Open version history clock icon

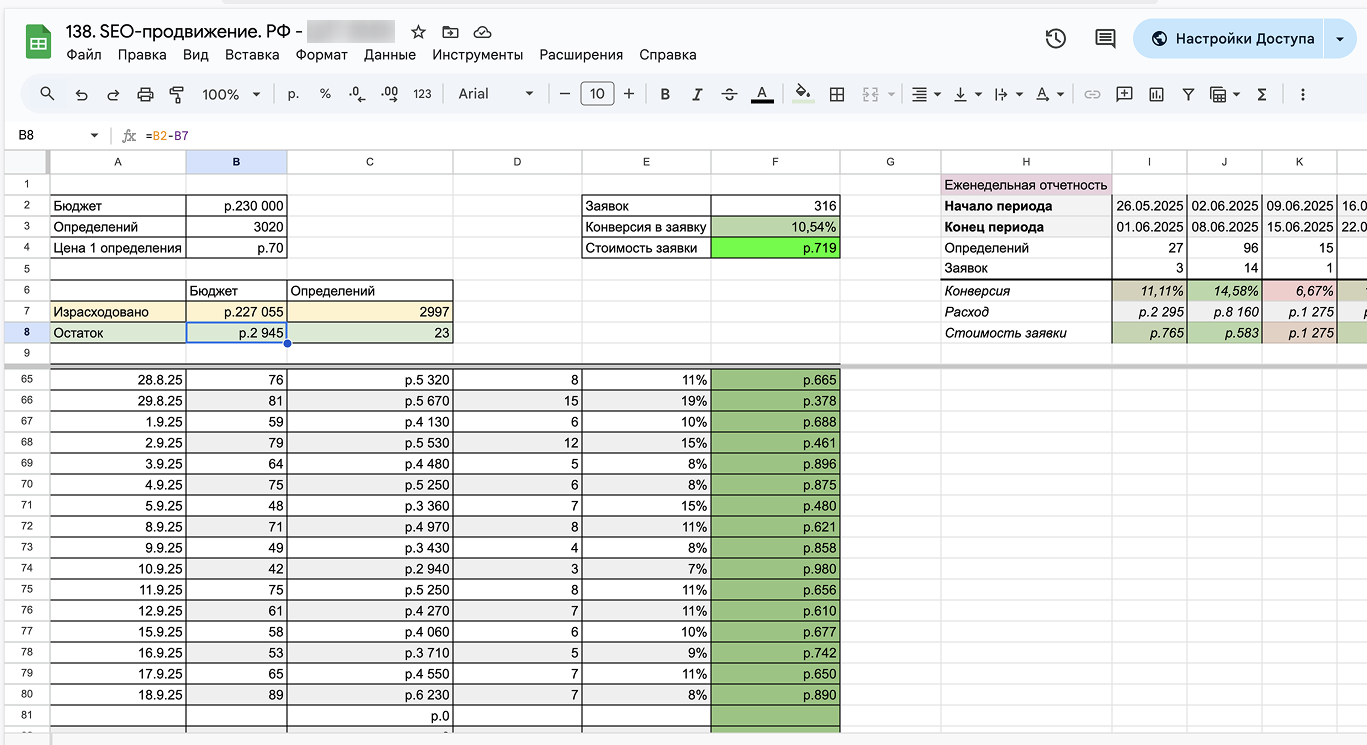pyautogui.click(x=1055, y=39)
